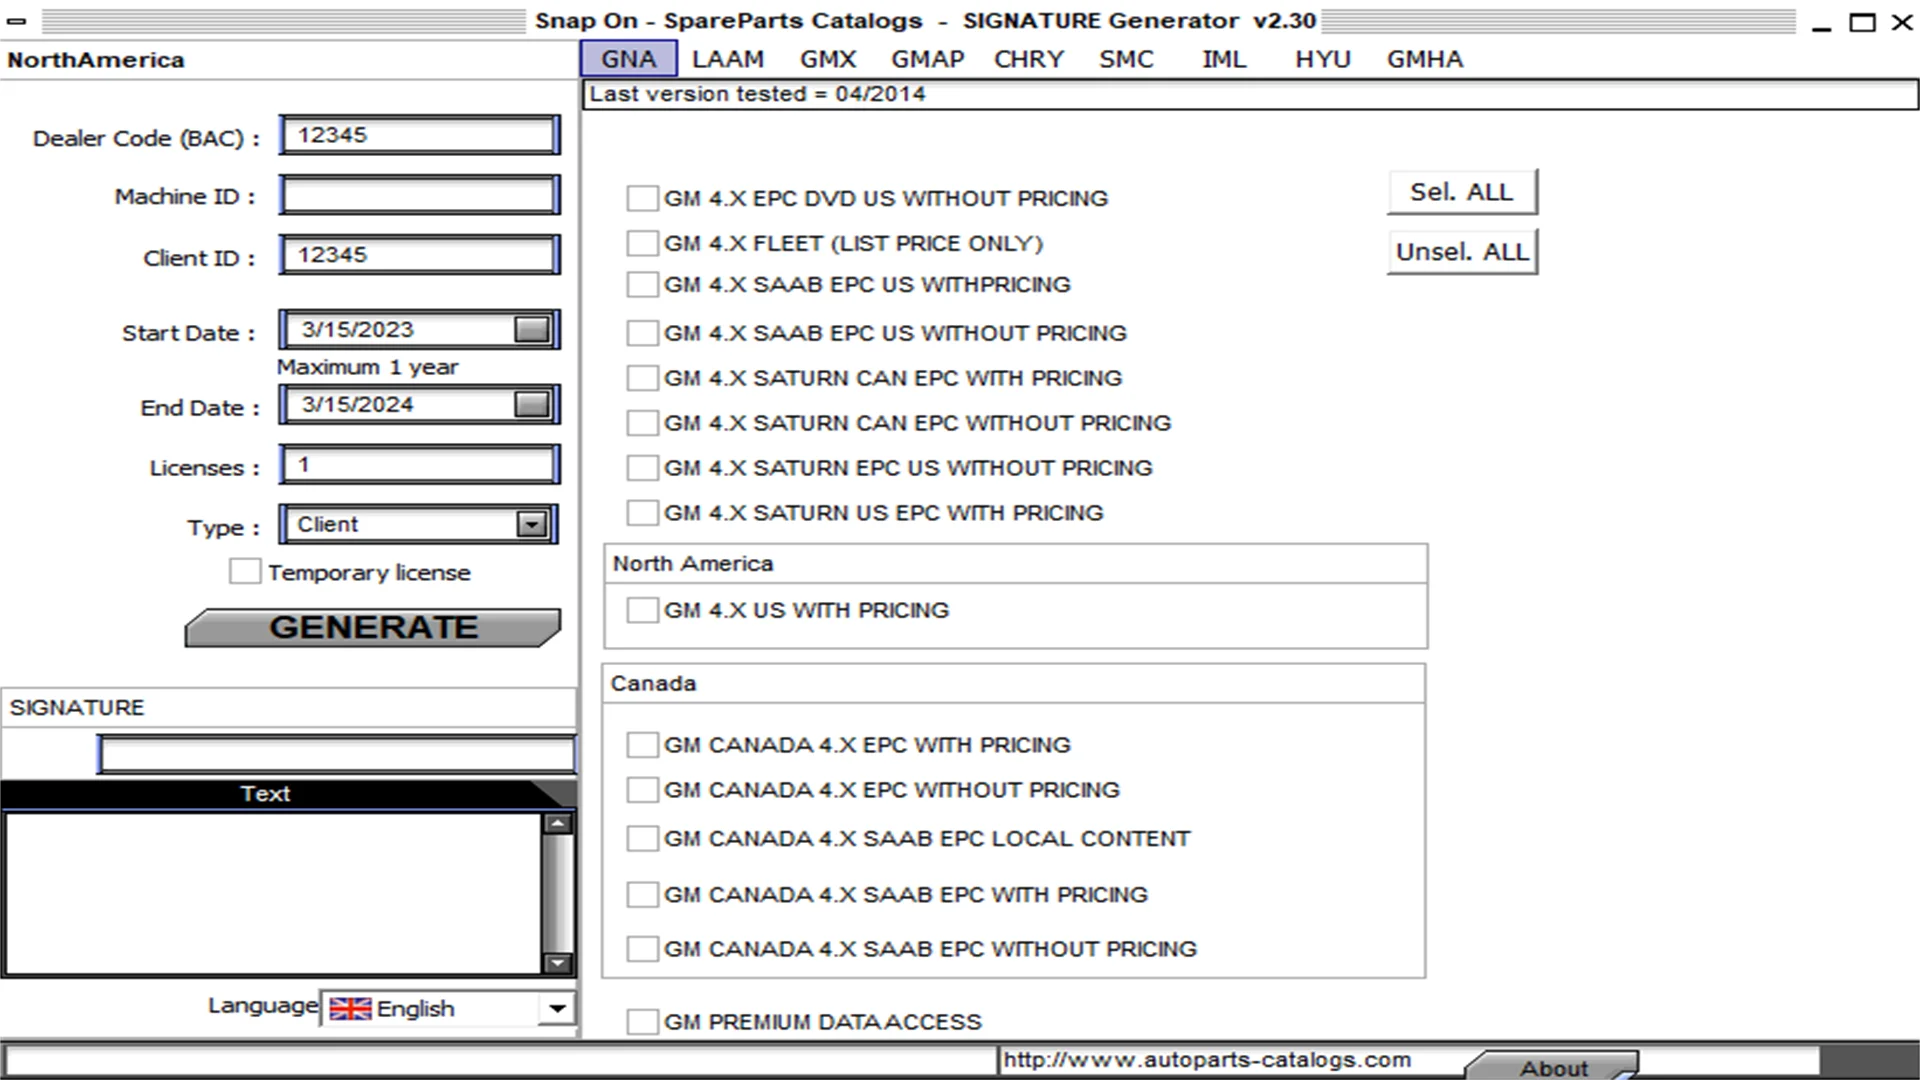Image resolution: width=1920 pixels, height=1080 pixels.
Task: Click the 'NorthAmerica' region label
Action: pyautogui.click(x=96, y=60)
